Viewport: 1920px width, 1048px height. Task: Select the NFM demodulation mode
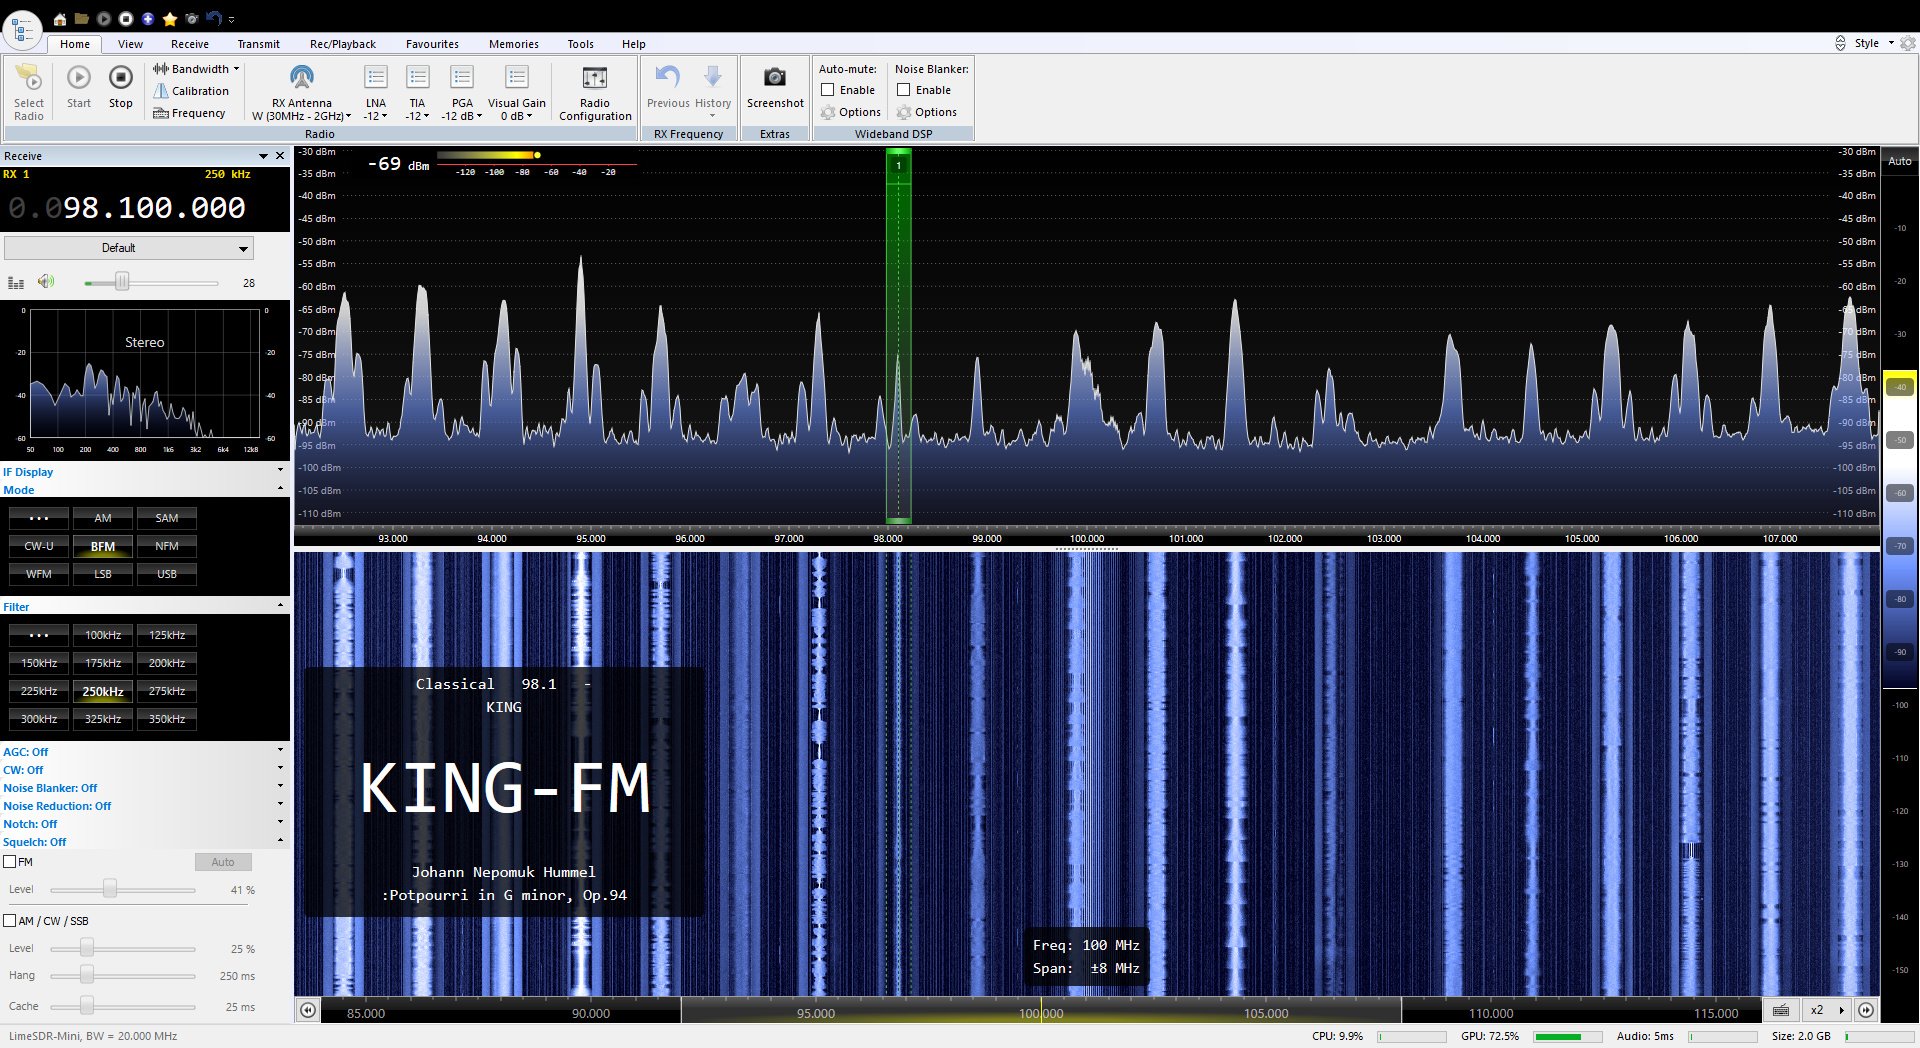tap(167, 546)
